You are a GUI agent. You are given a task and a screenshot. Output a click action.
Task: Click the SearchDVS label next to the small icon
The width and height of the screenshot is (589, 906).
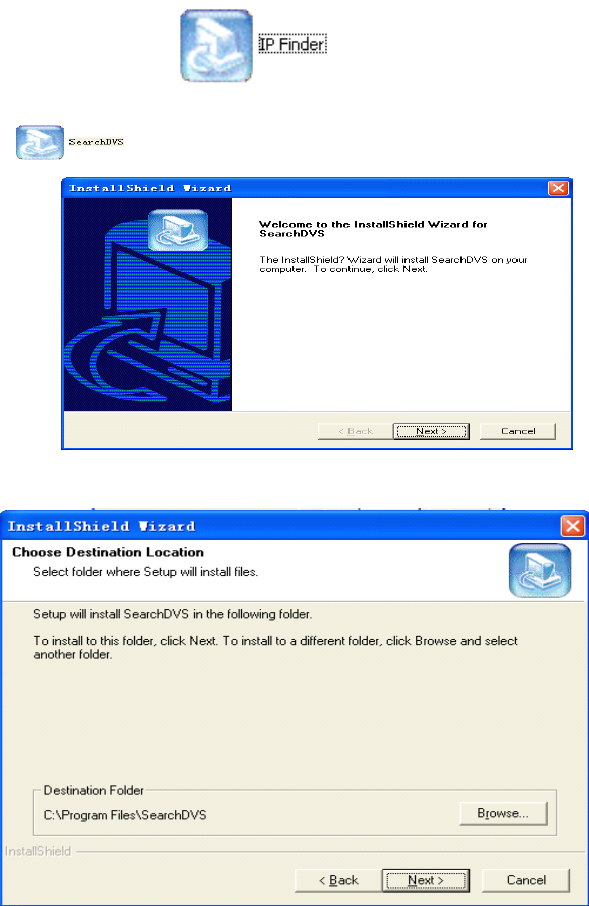96,142
